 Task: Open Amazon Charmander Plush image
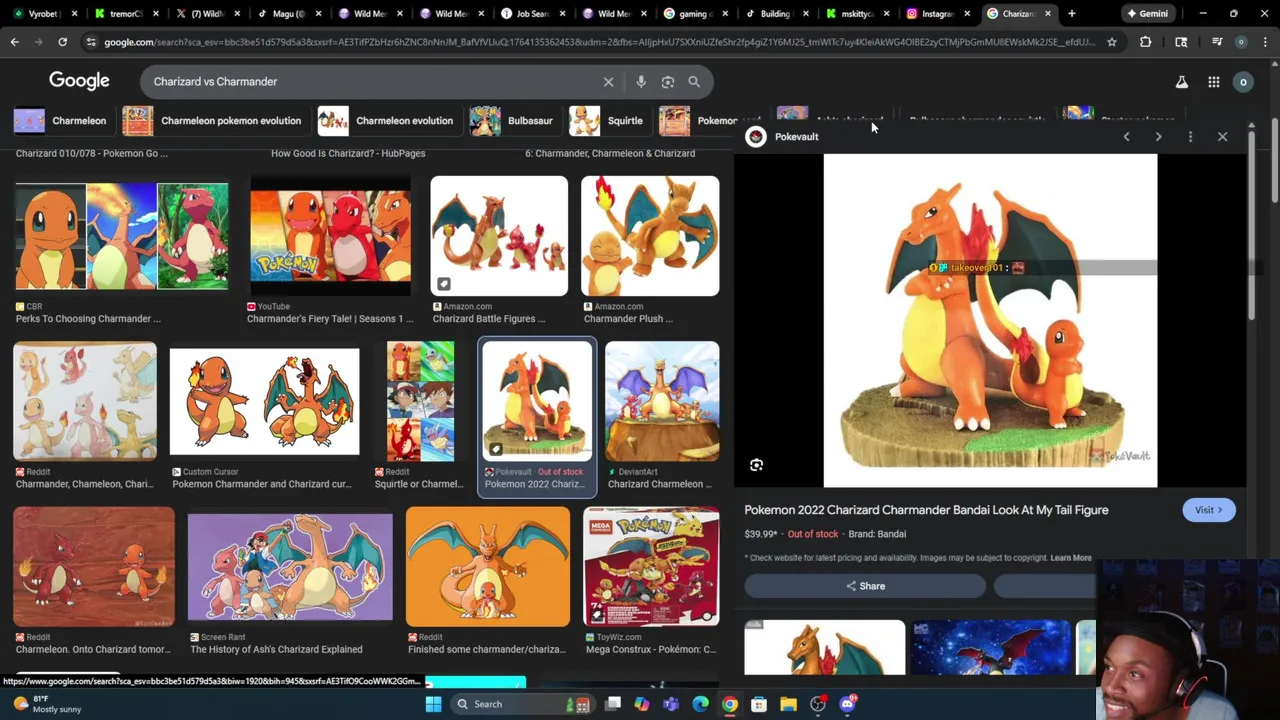[x=650, y=236]
